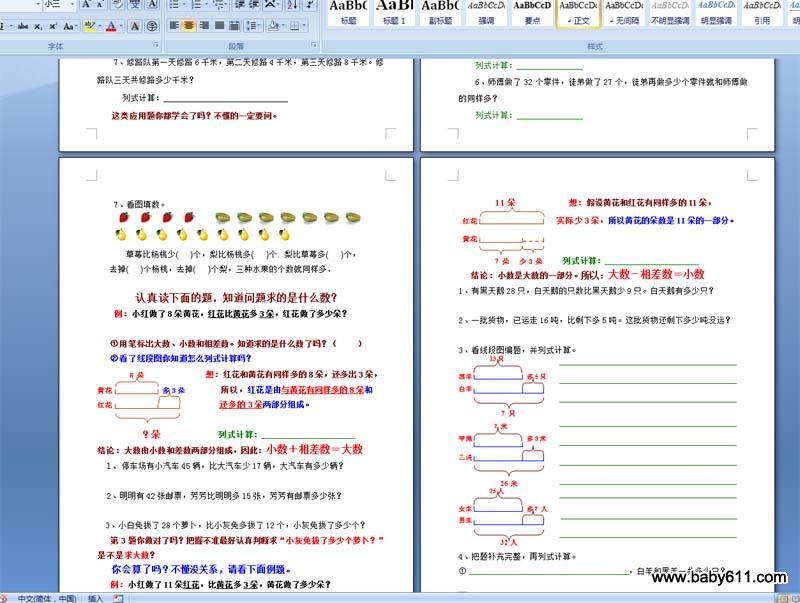Align text right
This screenshot has height=603, width=800.
[x=204, y=26]
